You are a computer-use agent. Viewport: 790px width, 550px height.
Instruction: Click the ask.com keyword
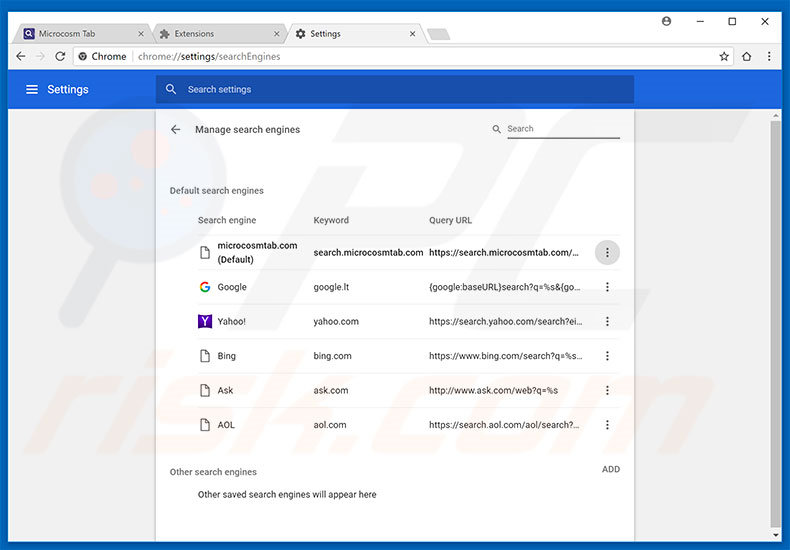tap(331, 390)
